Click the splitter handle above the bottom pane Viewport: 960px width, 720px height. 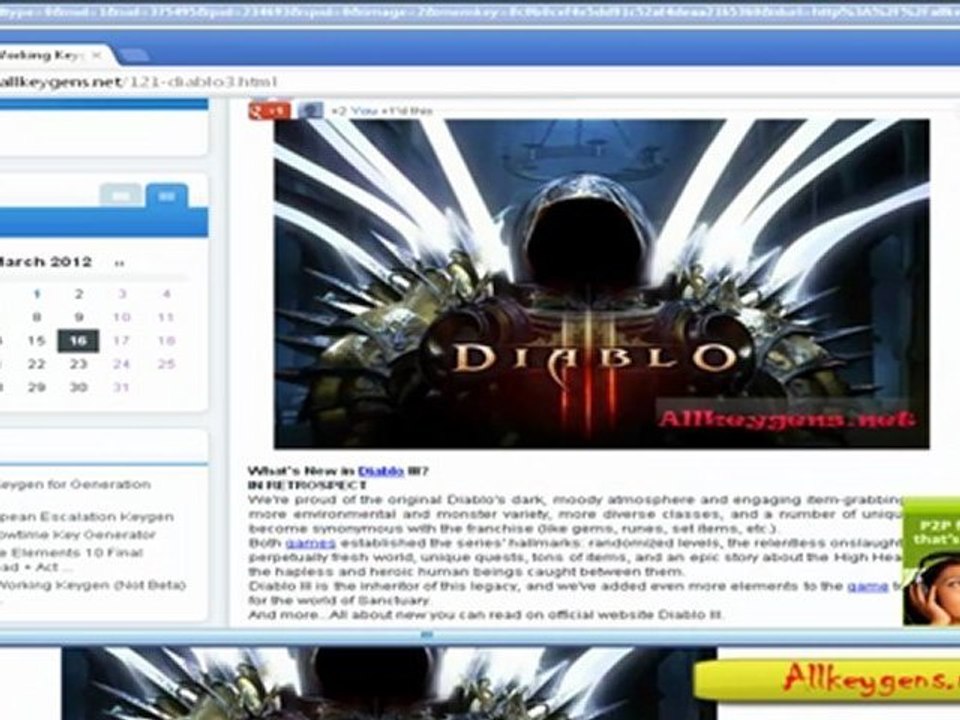tap(427, 636)
